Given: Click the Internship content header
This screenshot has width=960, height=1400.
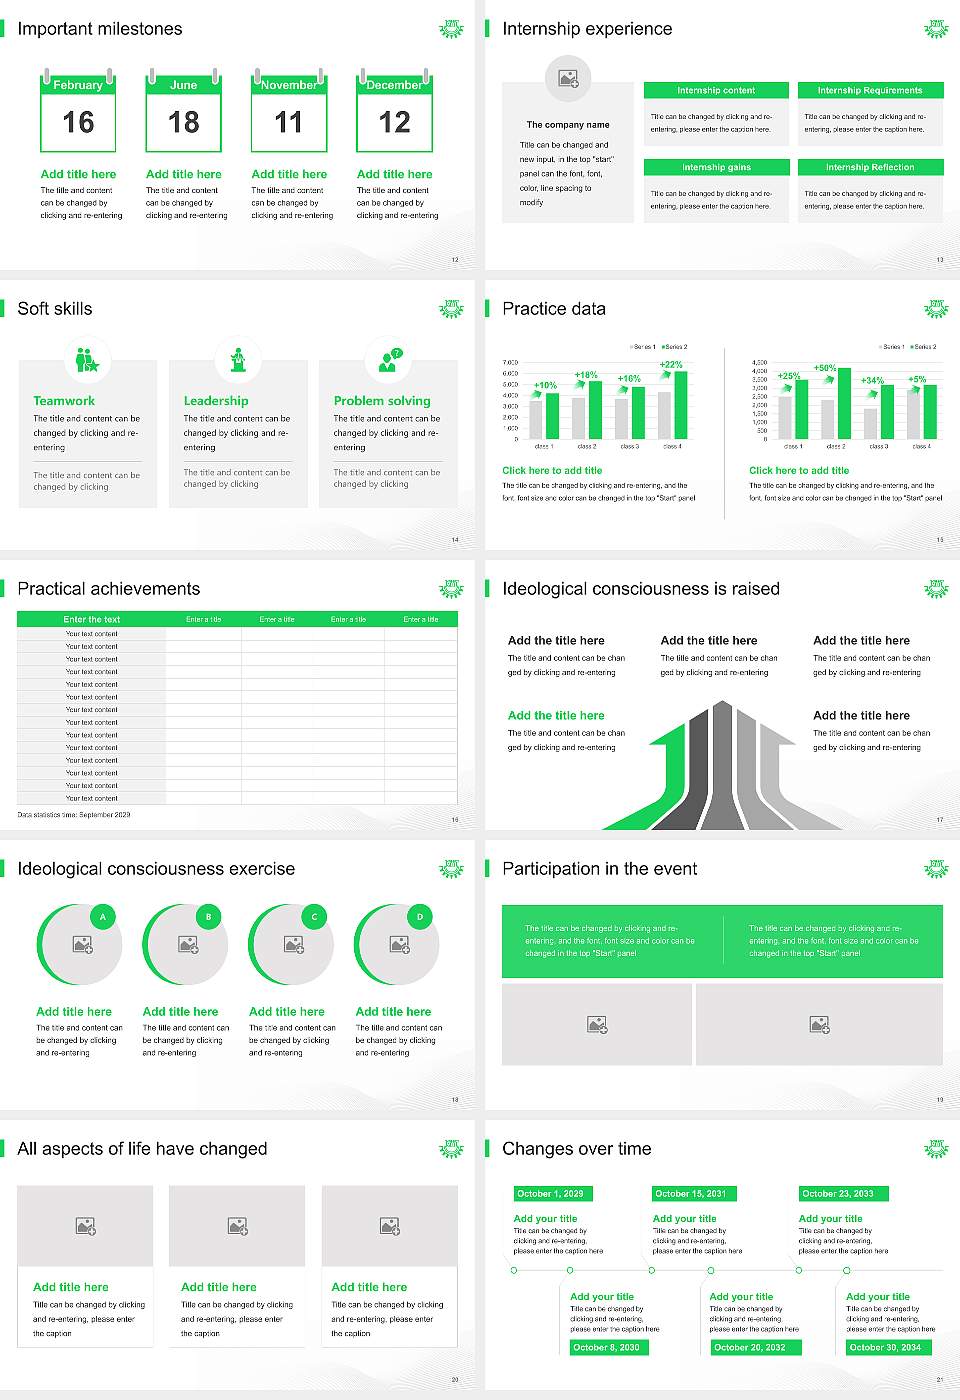Looking at the screenshot, I should [x=716, y=90].
